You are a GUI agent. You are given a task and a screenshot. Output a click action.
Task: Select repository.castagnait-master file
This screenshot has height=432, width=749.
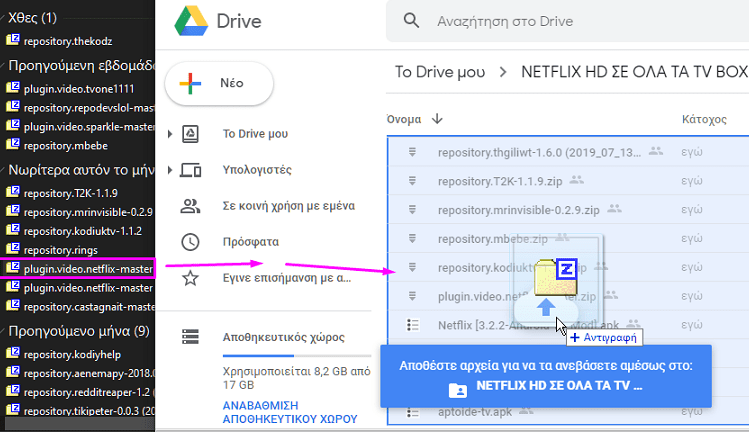(89, 307)
